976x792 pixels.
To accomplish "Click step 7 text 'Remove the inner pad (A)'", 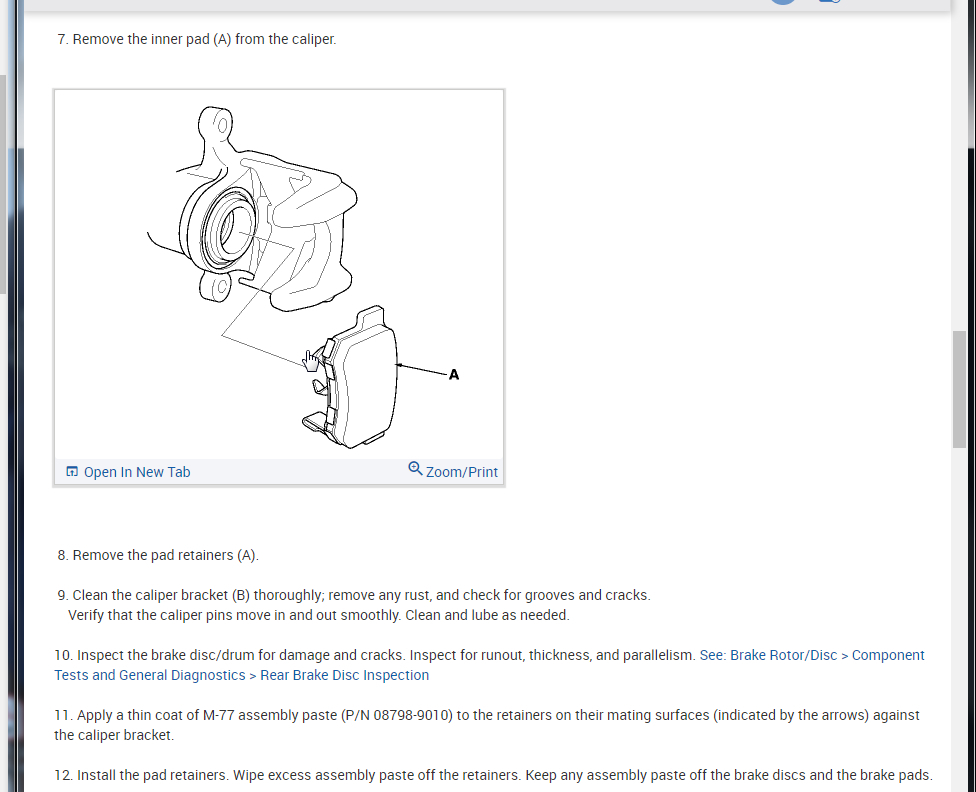I will pos(152,39).
